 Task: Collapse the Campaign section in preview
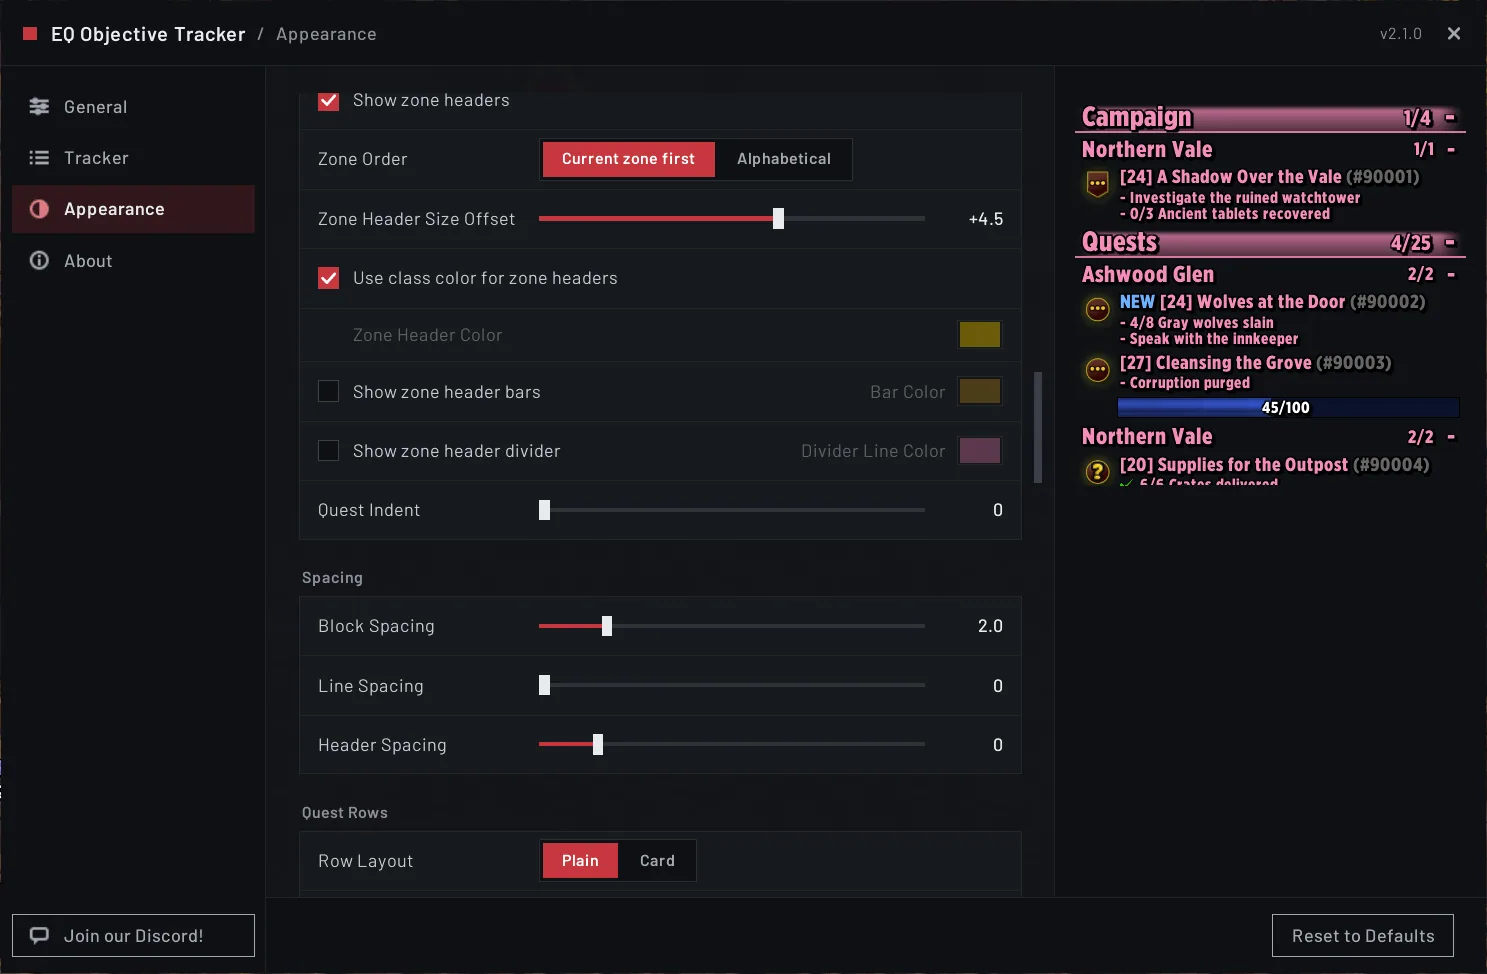[1450, 118]
